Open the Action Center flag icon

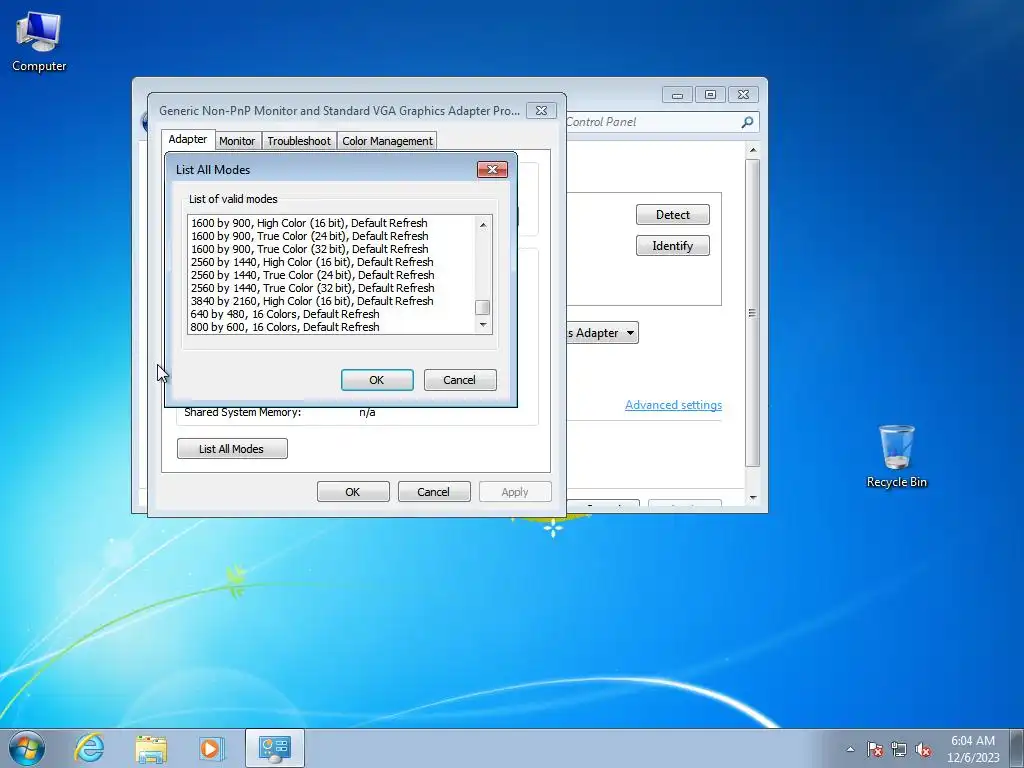coord(874,749)
